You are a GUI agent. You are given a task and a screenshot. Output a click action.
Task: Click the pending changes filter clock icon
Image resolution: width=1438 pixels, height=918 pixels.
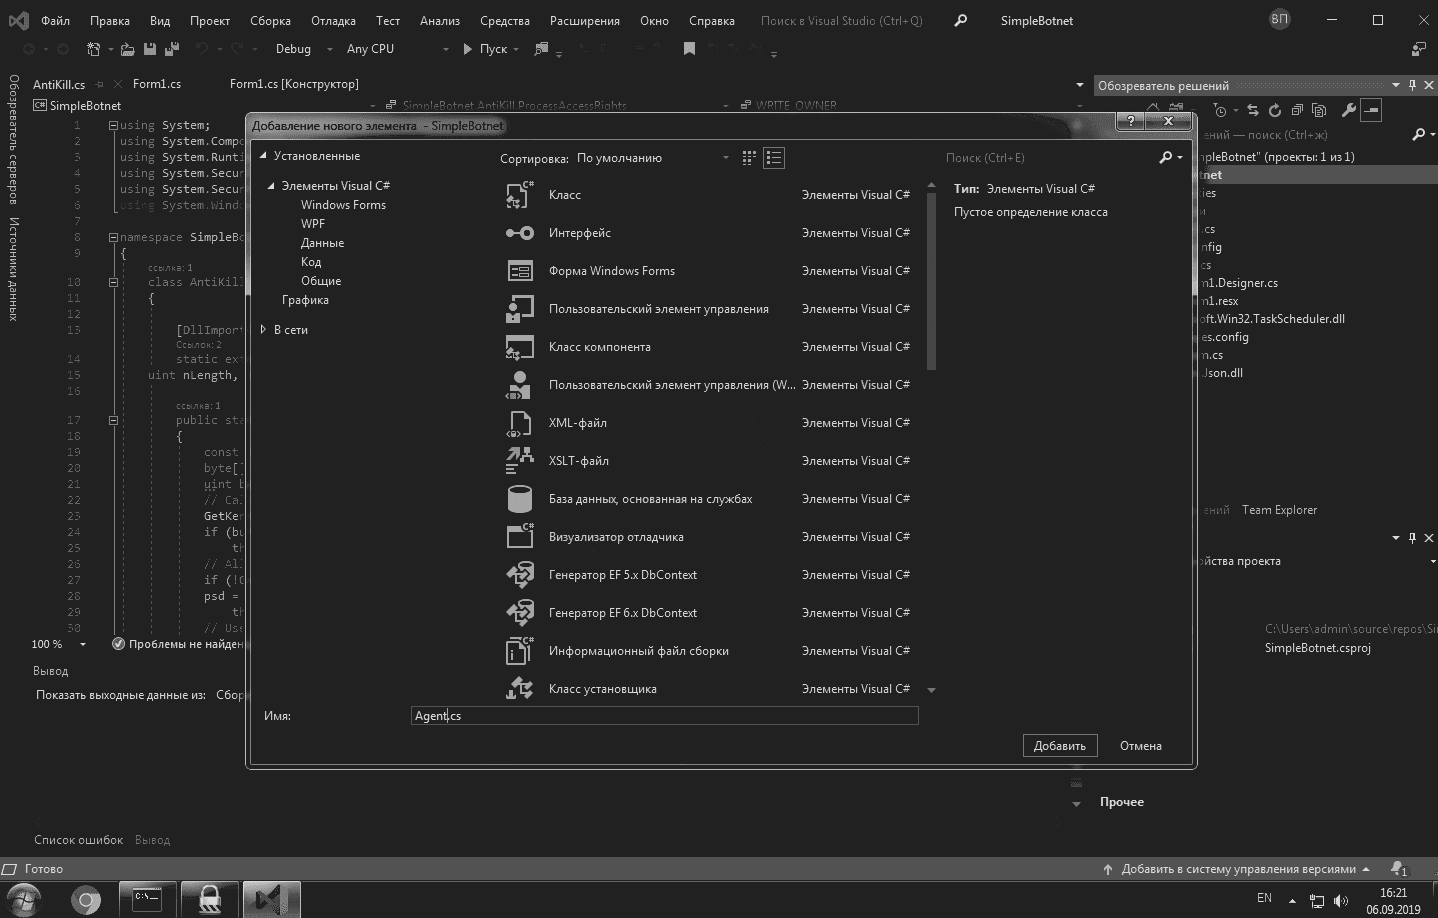[1220, 110]
